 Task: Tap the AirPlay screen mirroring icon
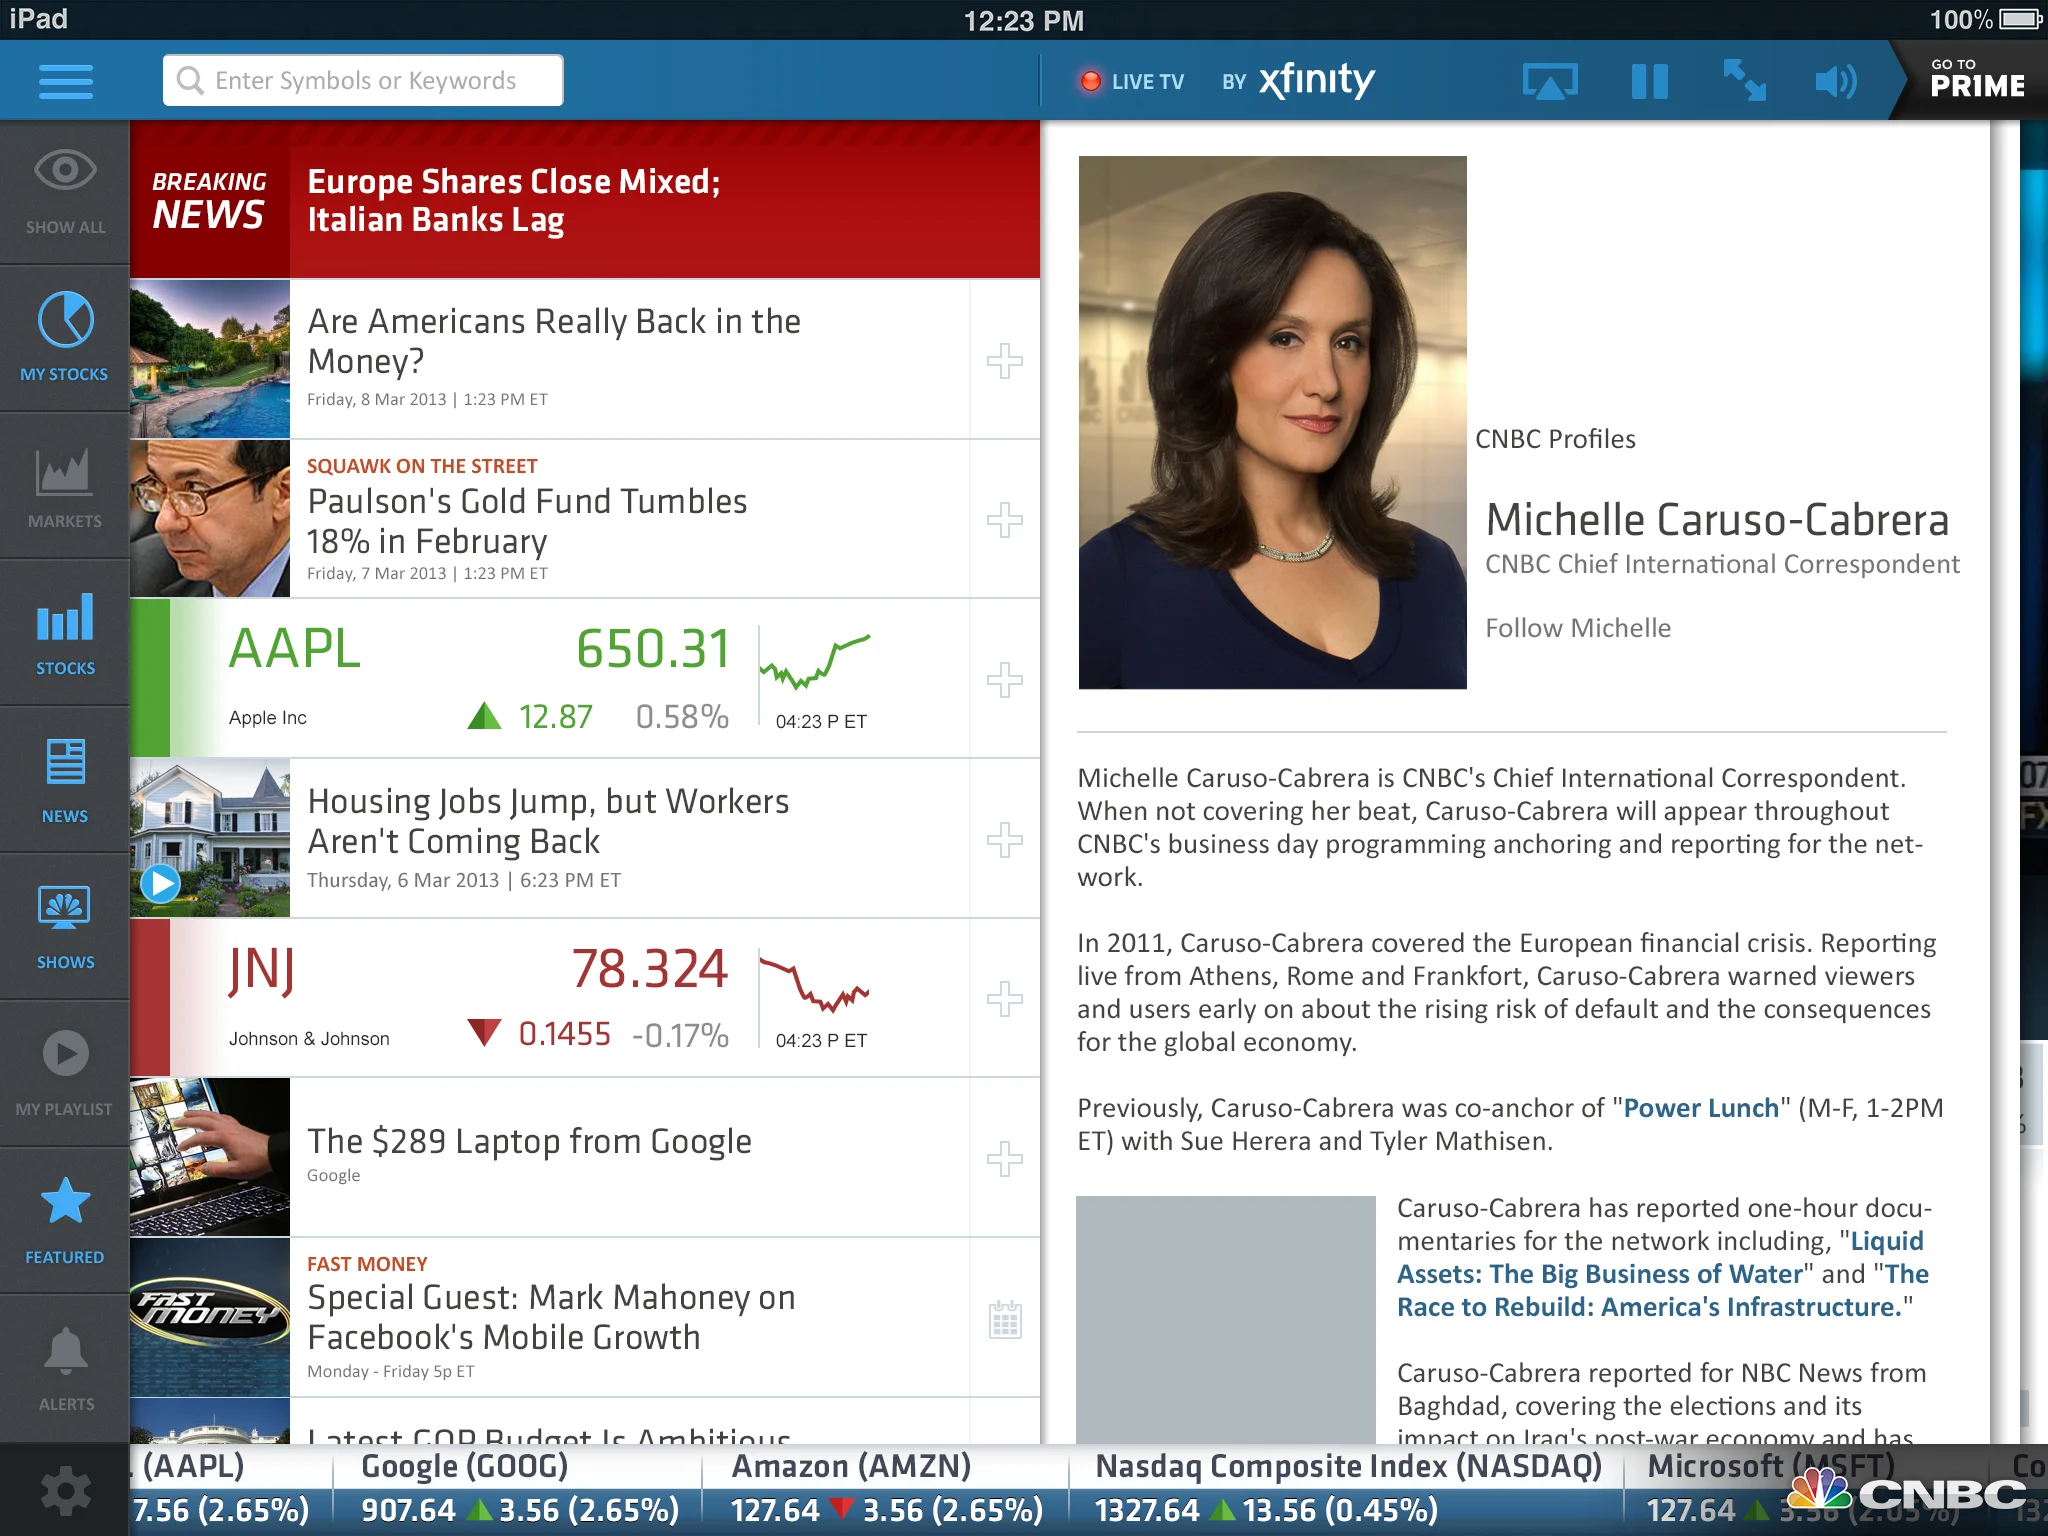point(1550,81)
